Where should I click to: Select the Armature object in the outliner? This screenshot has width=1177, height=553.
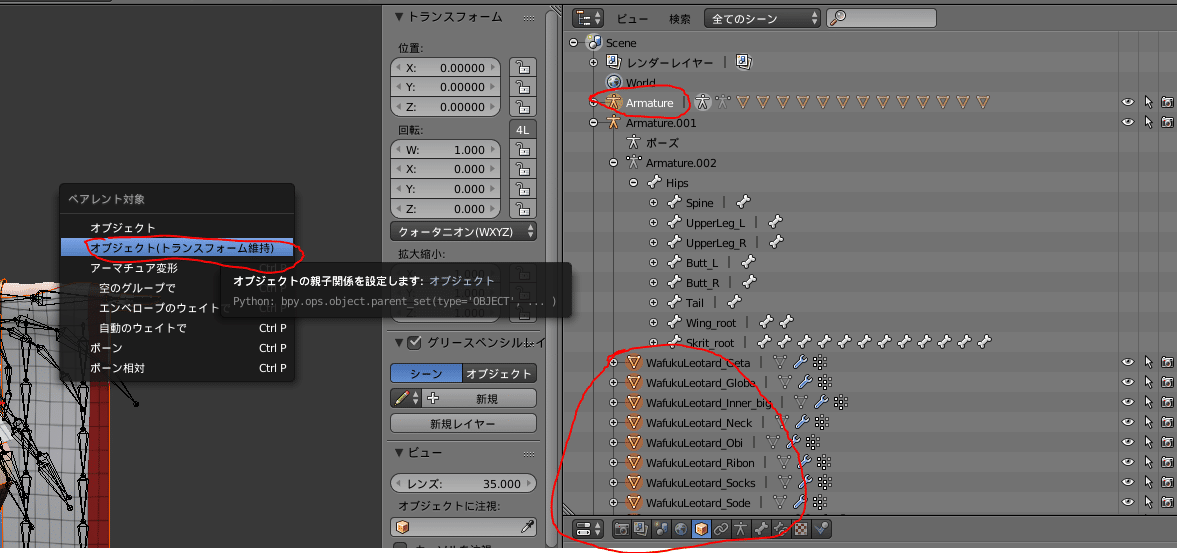(649, 102)
